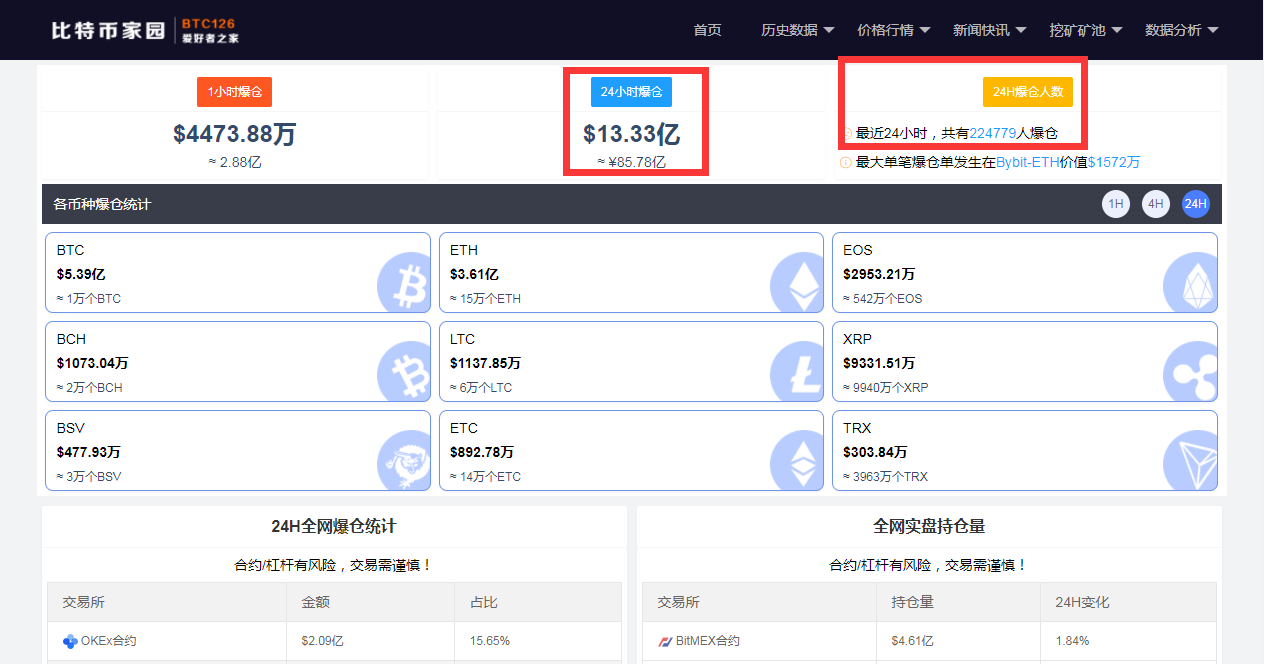This screenshot has height=664, width=1264.
Task: Click the Litecoin icon in LTC card
Action: coord(797,373)
